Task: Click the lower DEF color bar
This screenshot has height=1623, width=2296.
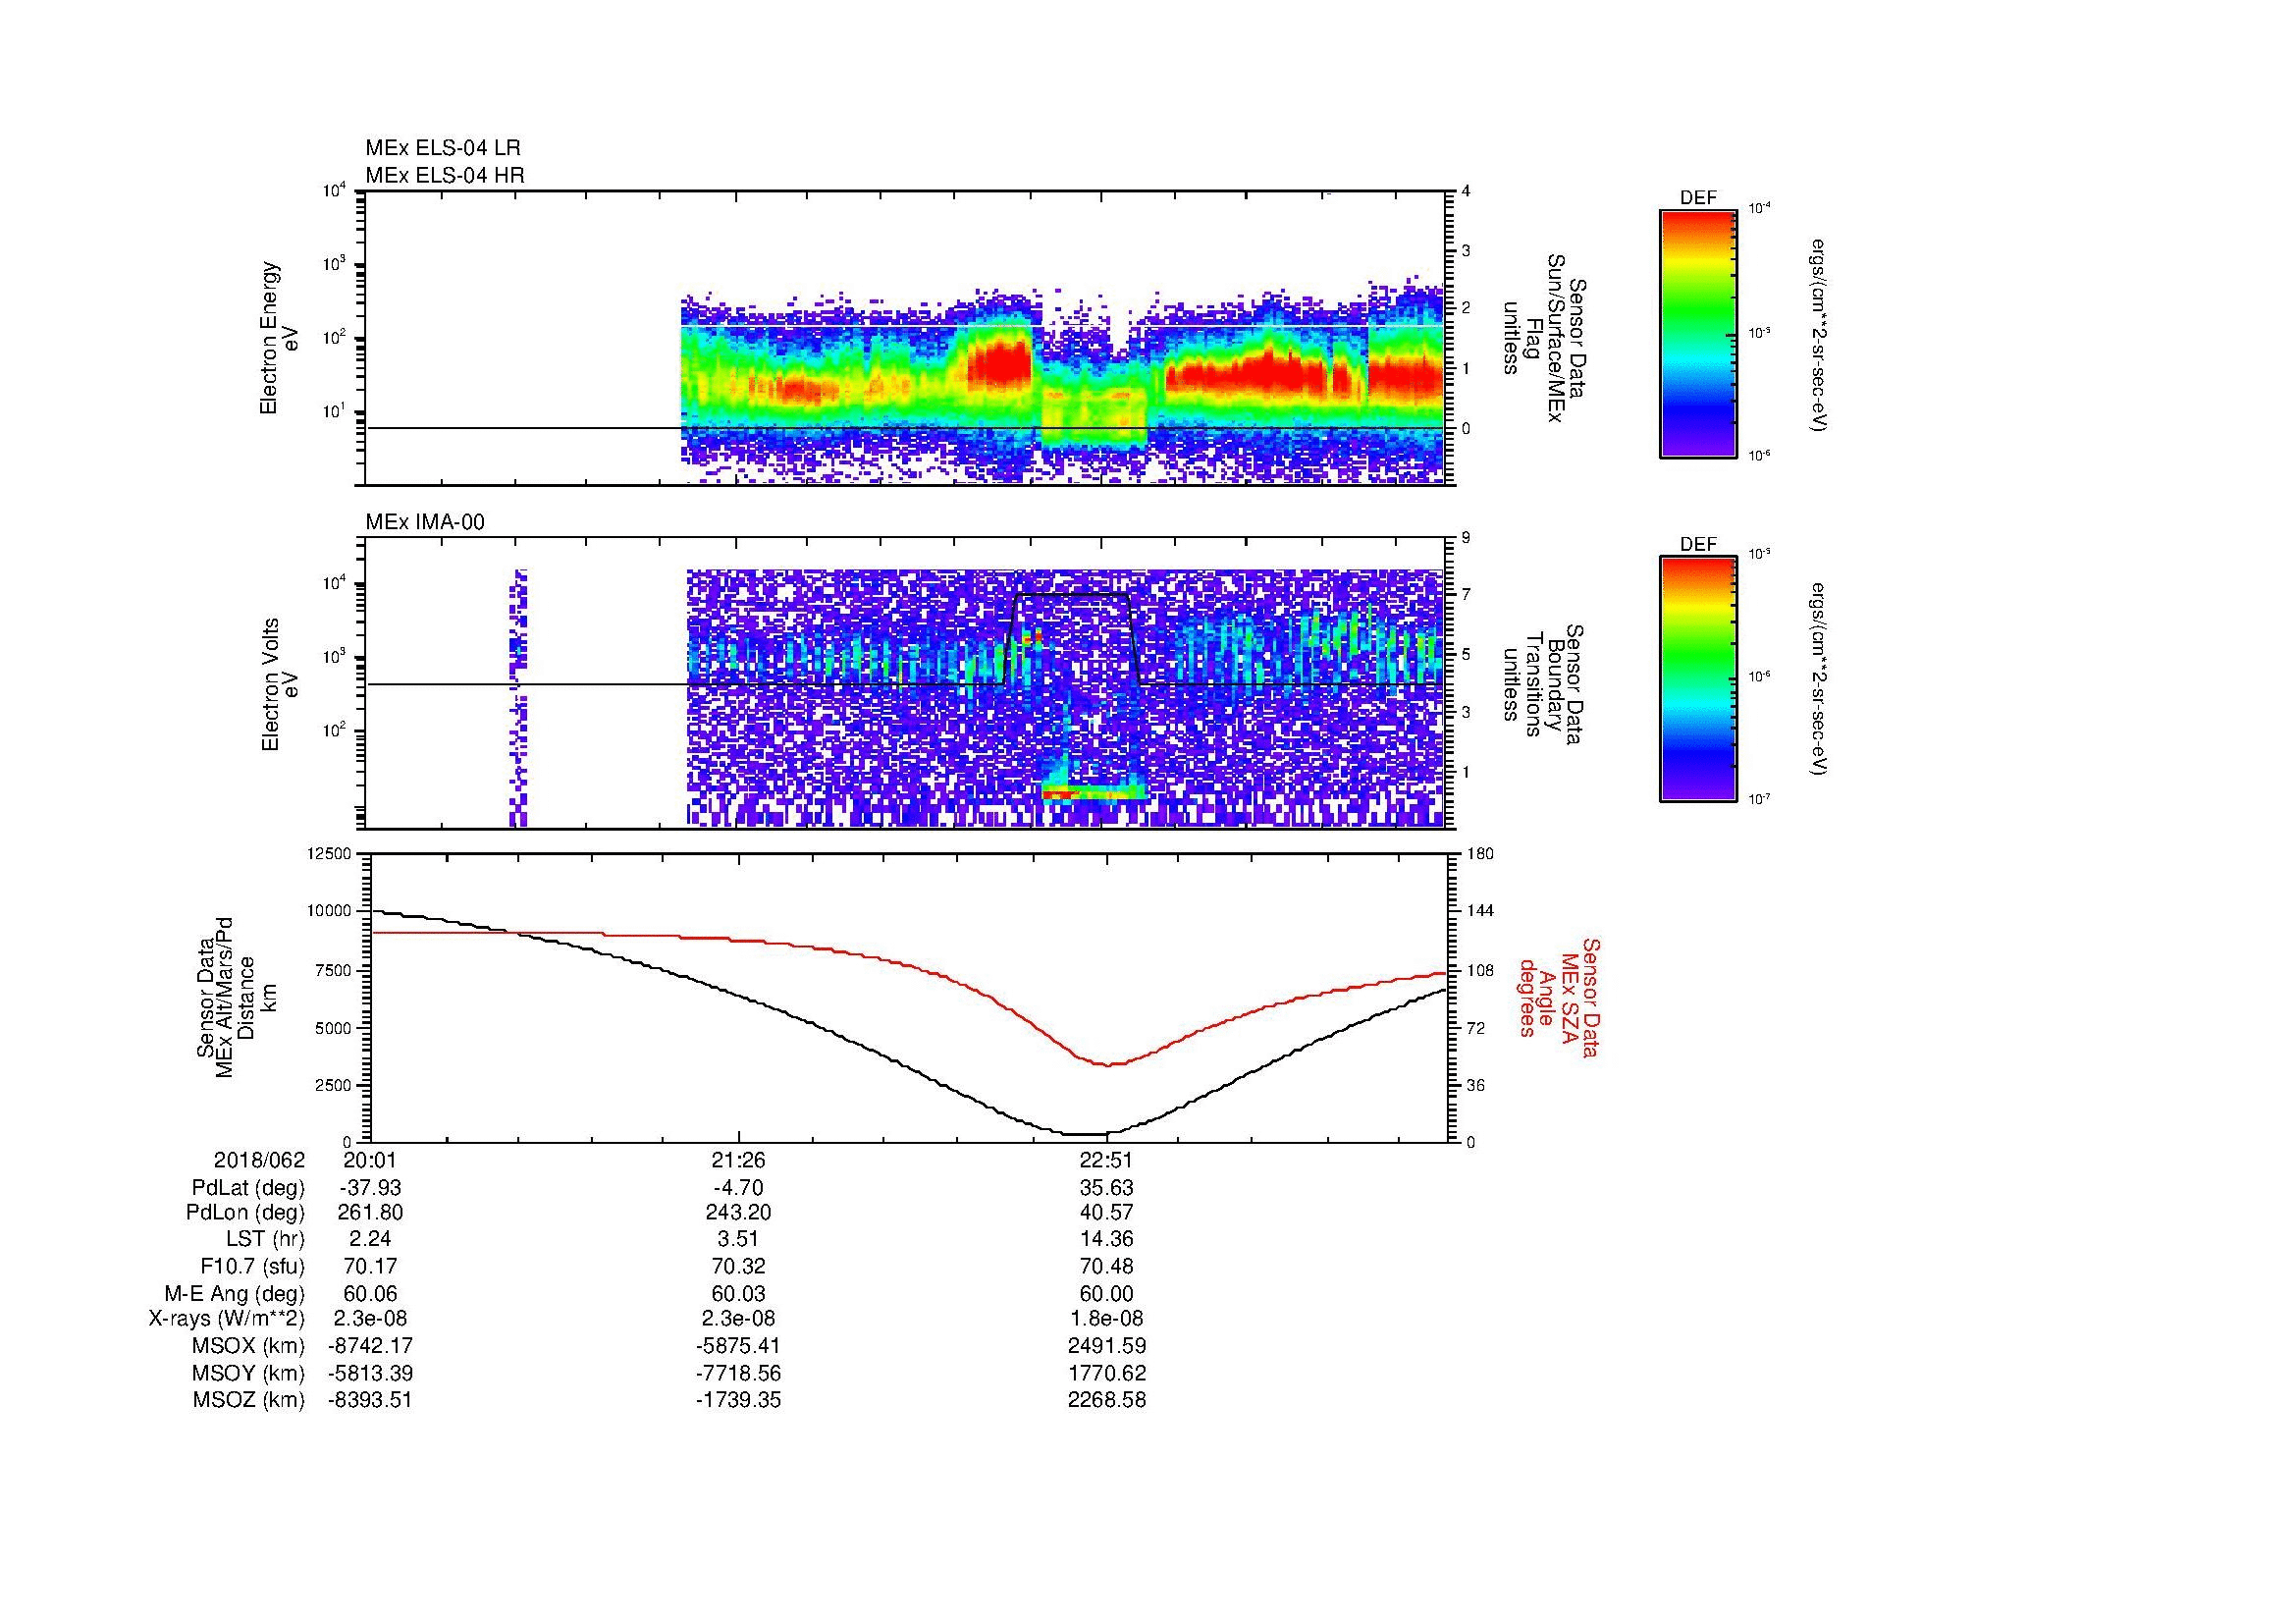Action: (1698, 679)
